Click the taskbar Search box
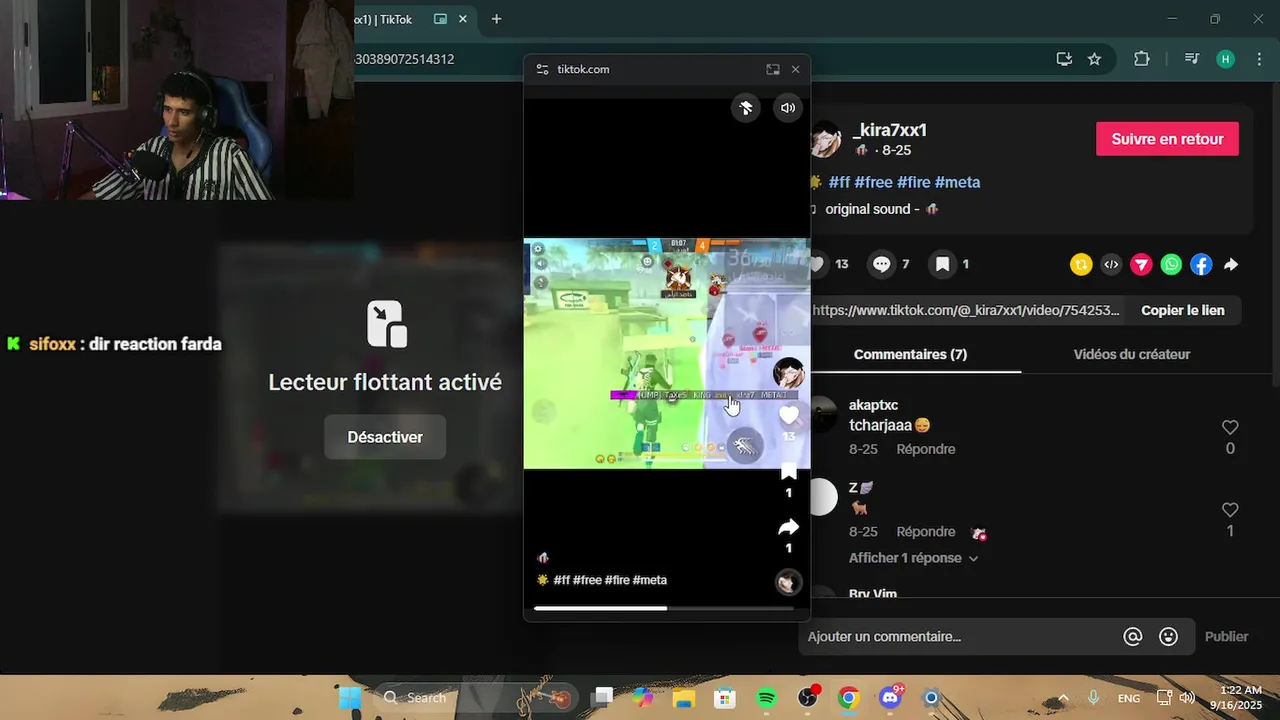 coord(477,698)
